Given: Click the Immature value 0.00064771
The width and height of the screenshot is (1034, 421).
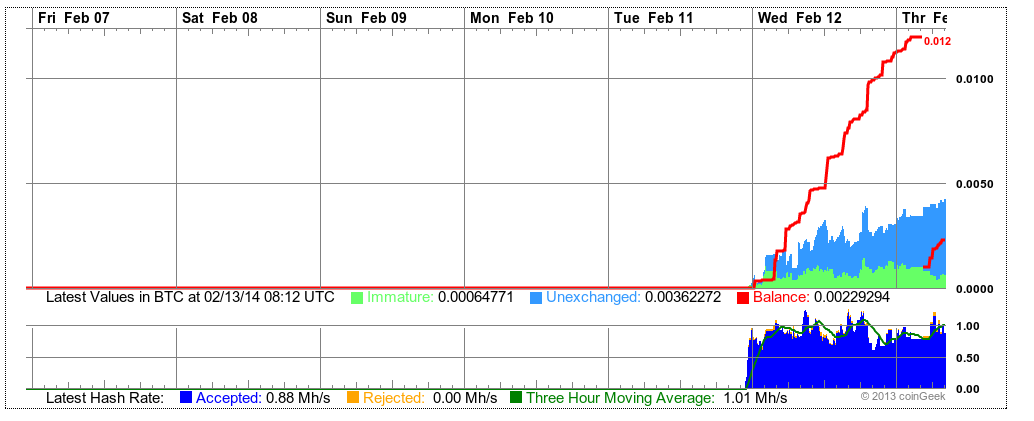Looking at the screenshot, I should pos(475,298).
